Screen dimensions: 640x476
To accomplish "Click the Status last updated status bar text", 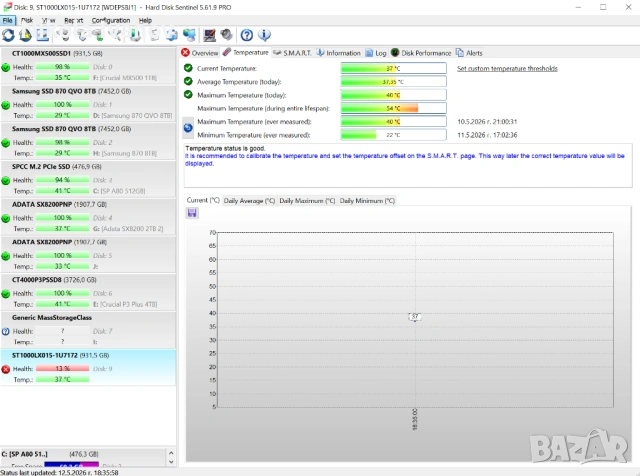I will point(60,472).
